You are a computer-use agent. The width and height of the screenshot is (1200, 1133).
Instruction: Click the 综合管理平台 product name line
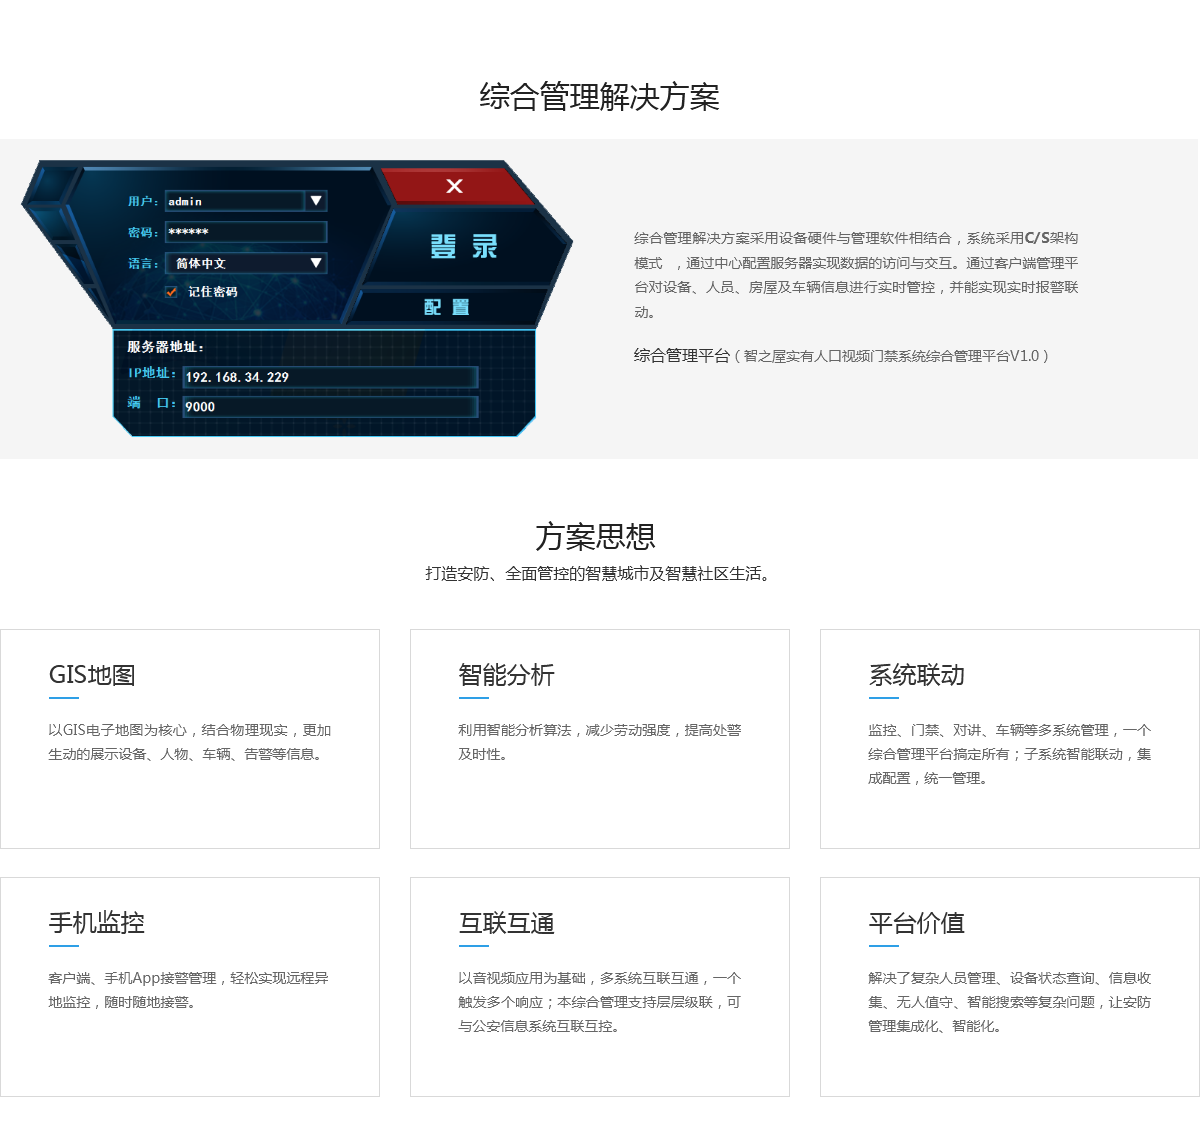[840, 356]
